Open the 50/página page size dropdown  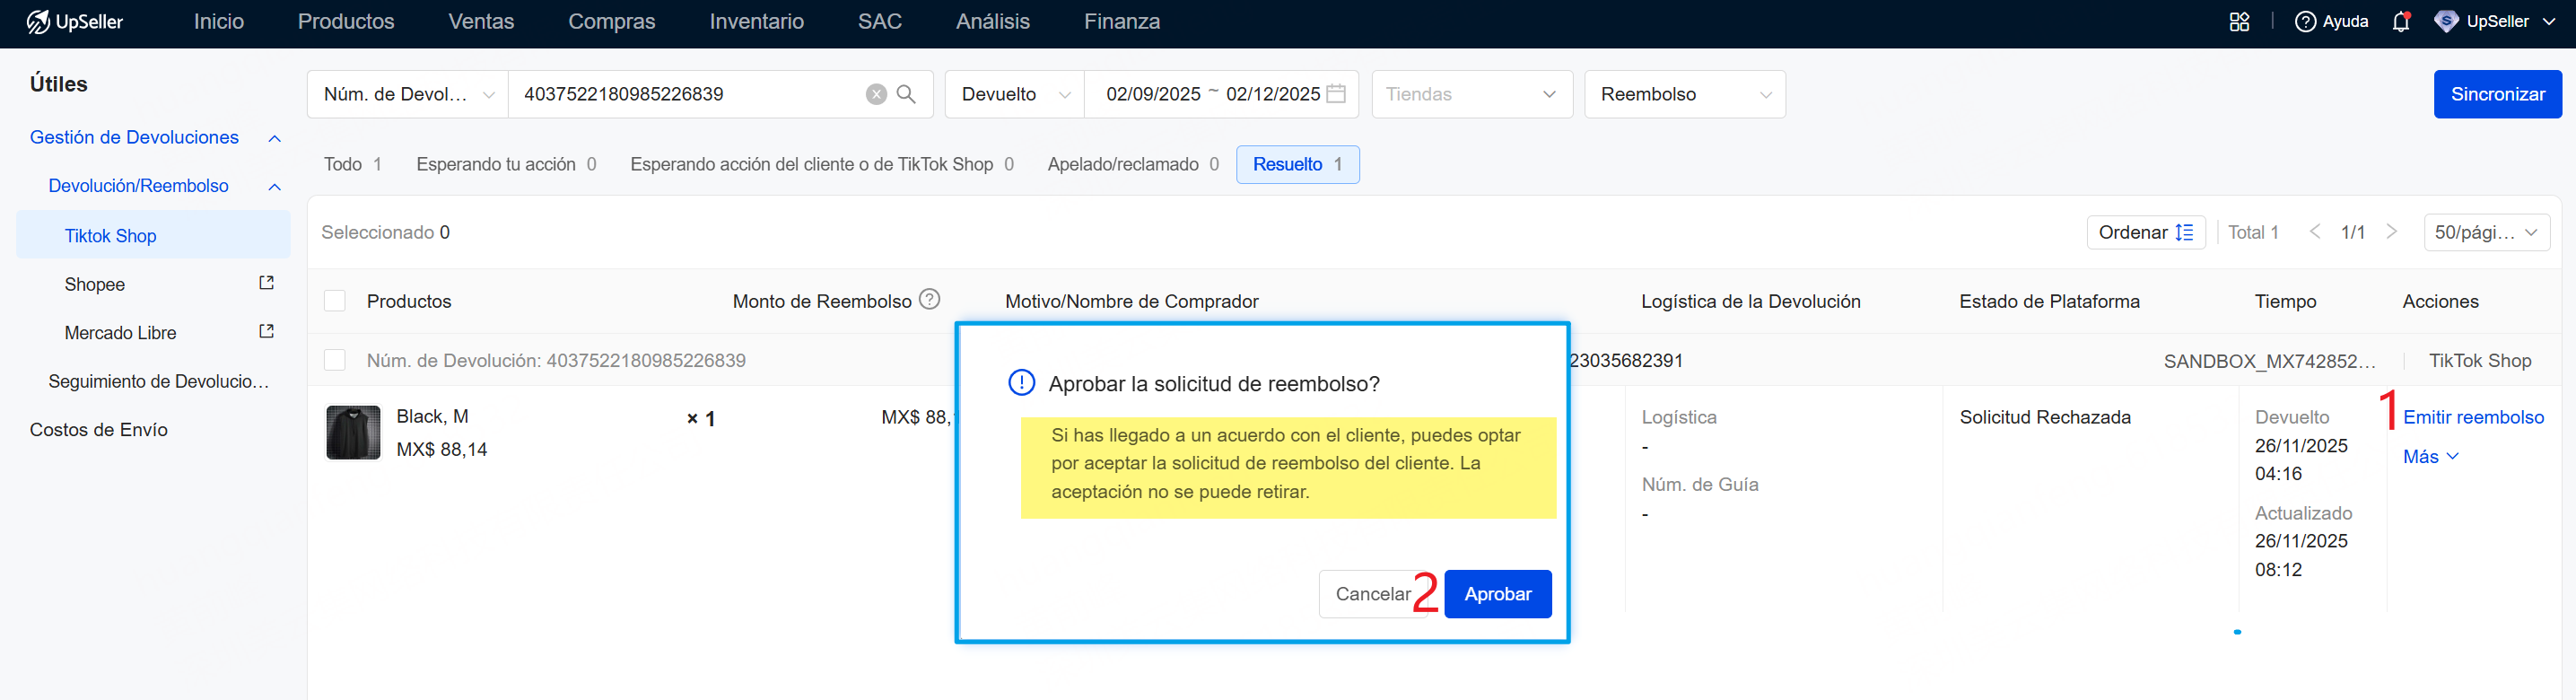tap(2486, 232)
